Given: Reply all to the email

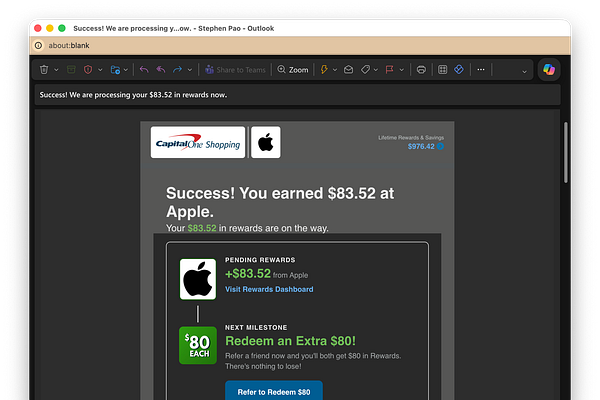Looking at the screenshot, I should [x=161, y=70].
